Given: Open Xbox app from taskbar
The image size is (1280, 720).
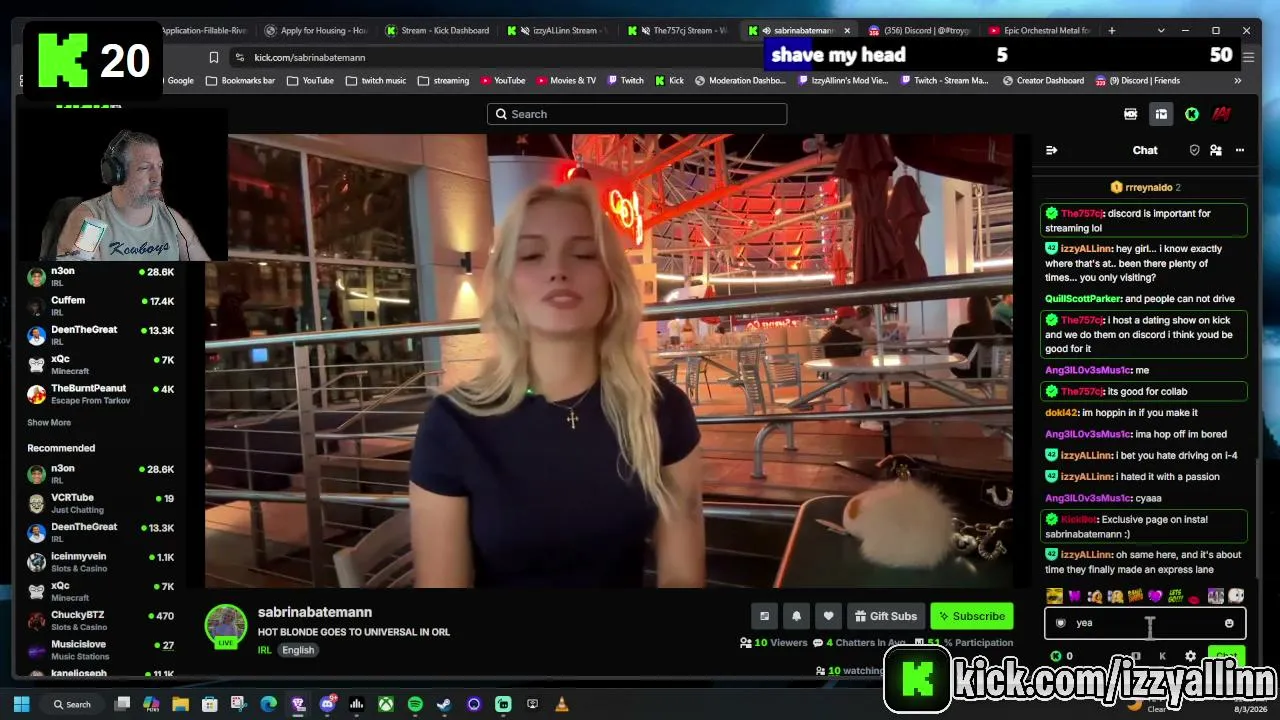Looking at the screenshot, I should click(x=385, y=705).
